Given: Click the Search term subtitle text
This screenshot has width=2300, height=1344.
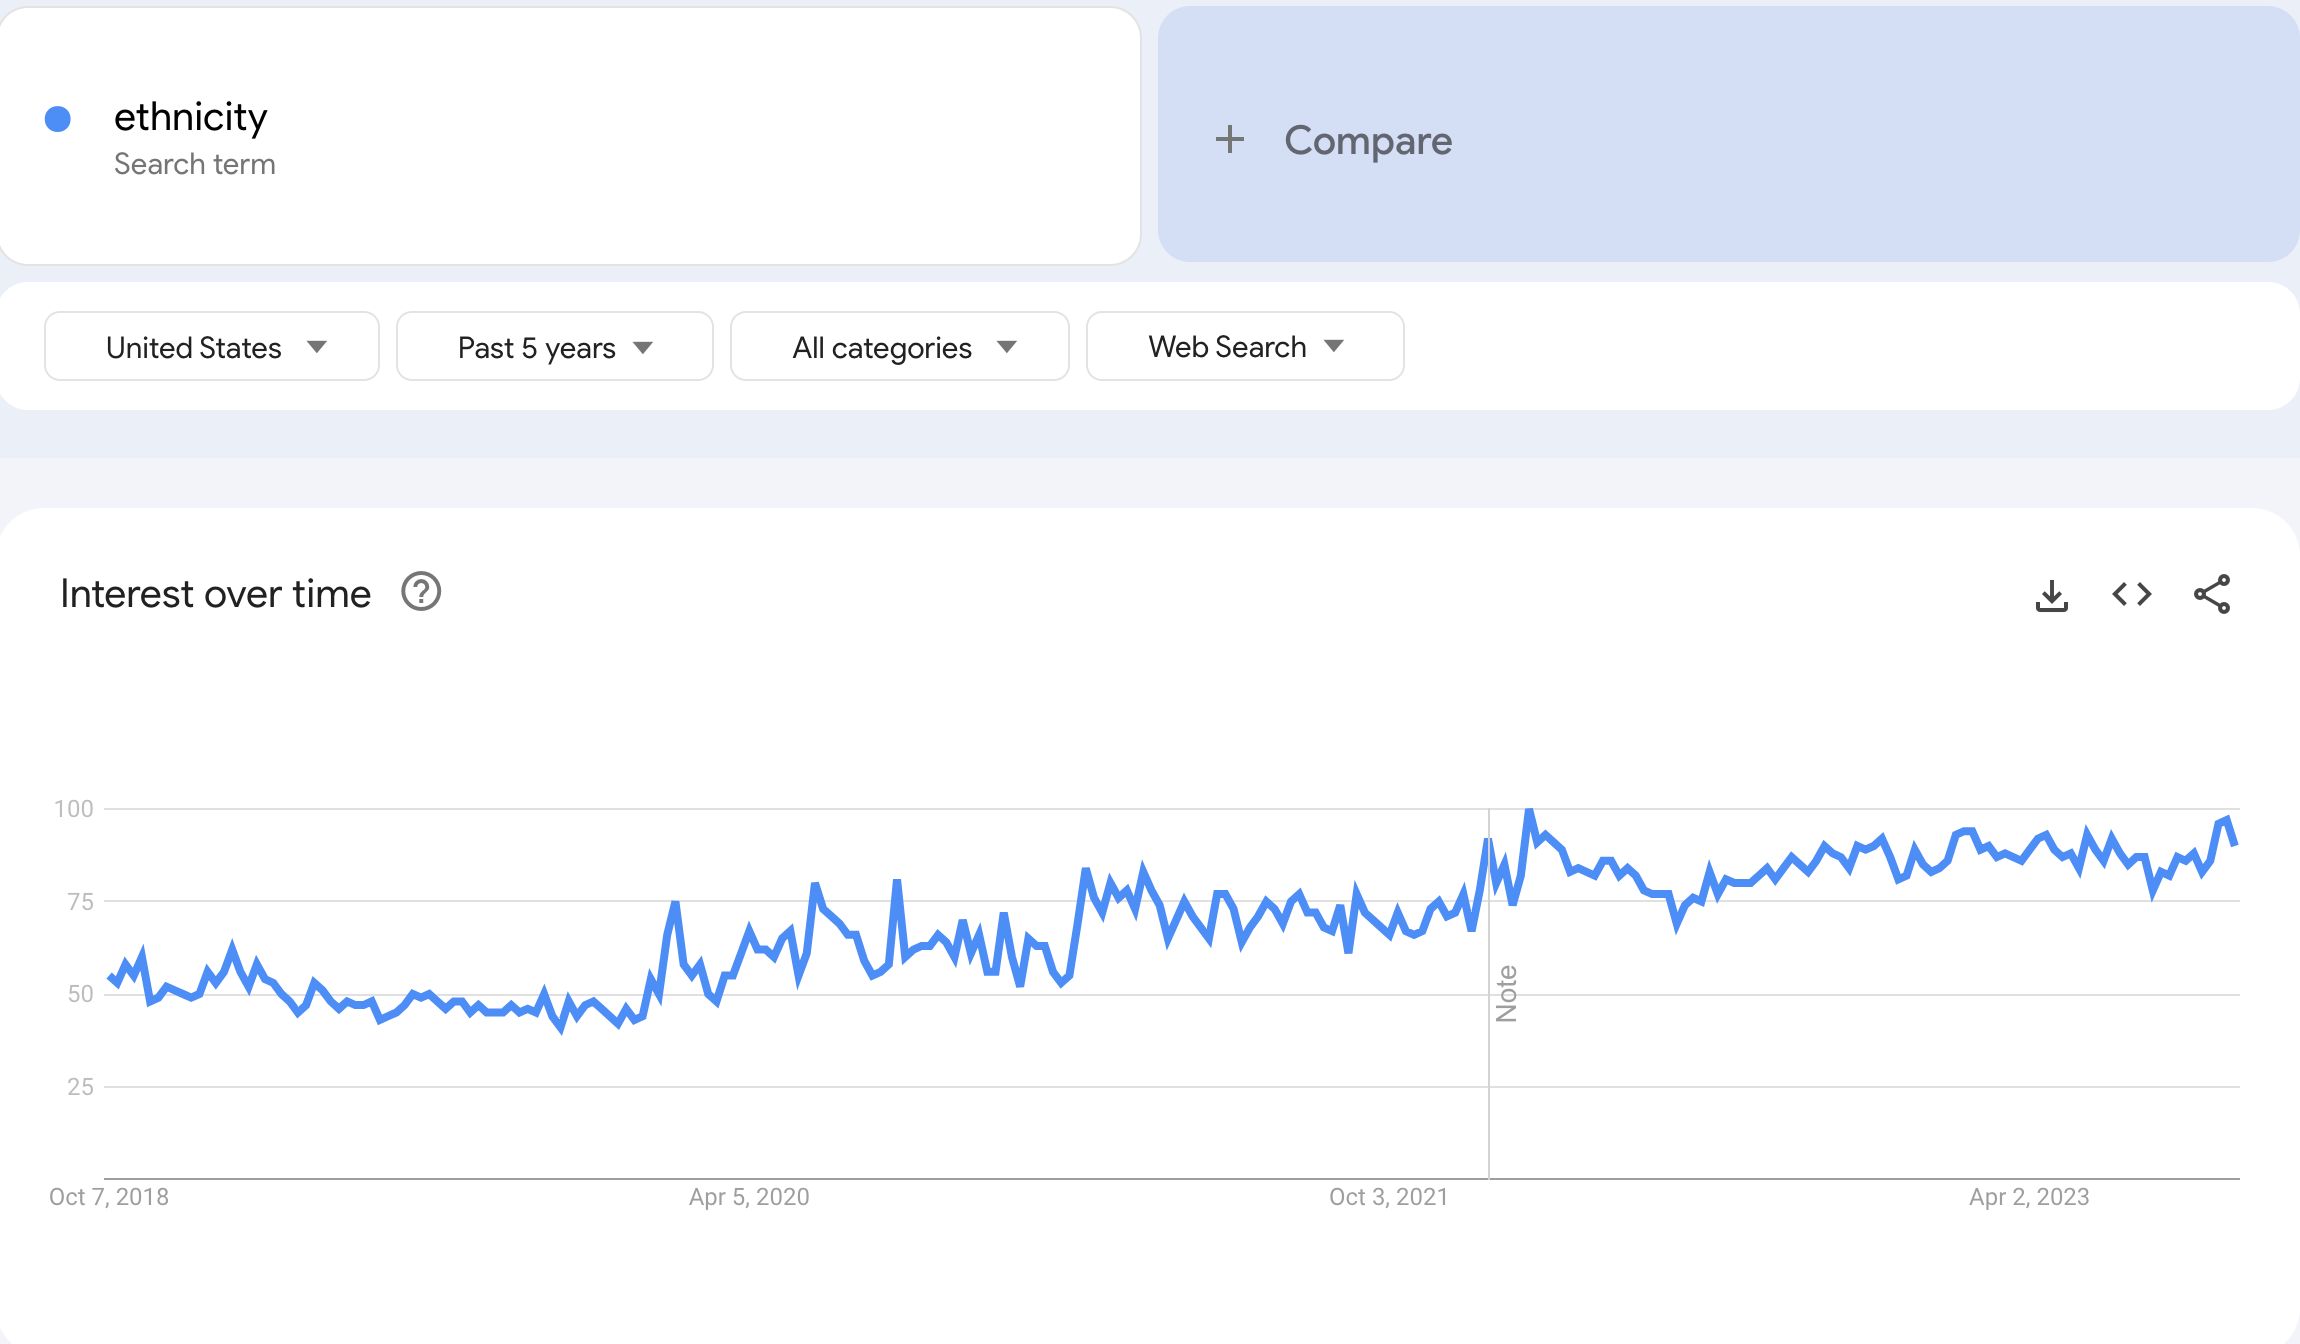Looking at the screenshot, I should [195, 164].
